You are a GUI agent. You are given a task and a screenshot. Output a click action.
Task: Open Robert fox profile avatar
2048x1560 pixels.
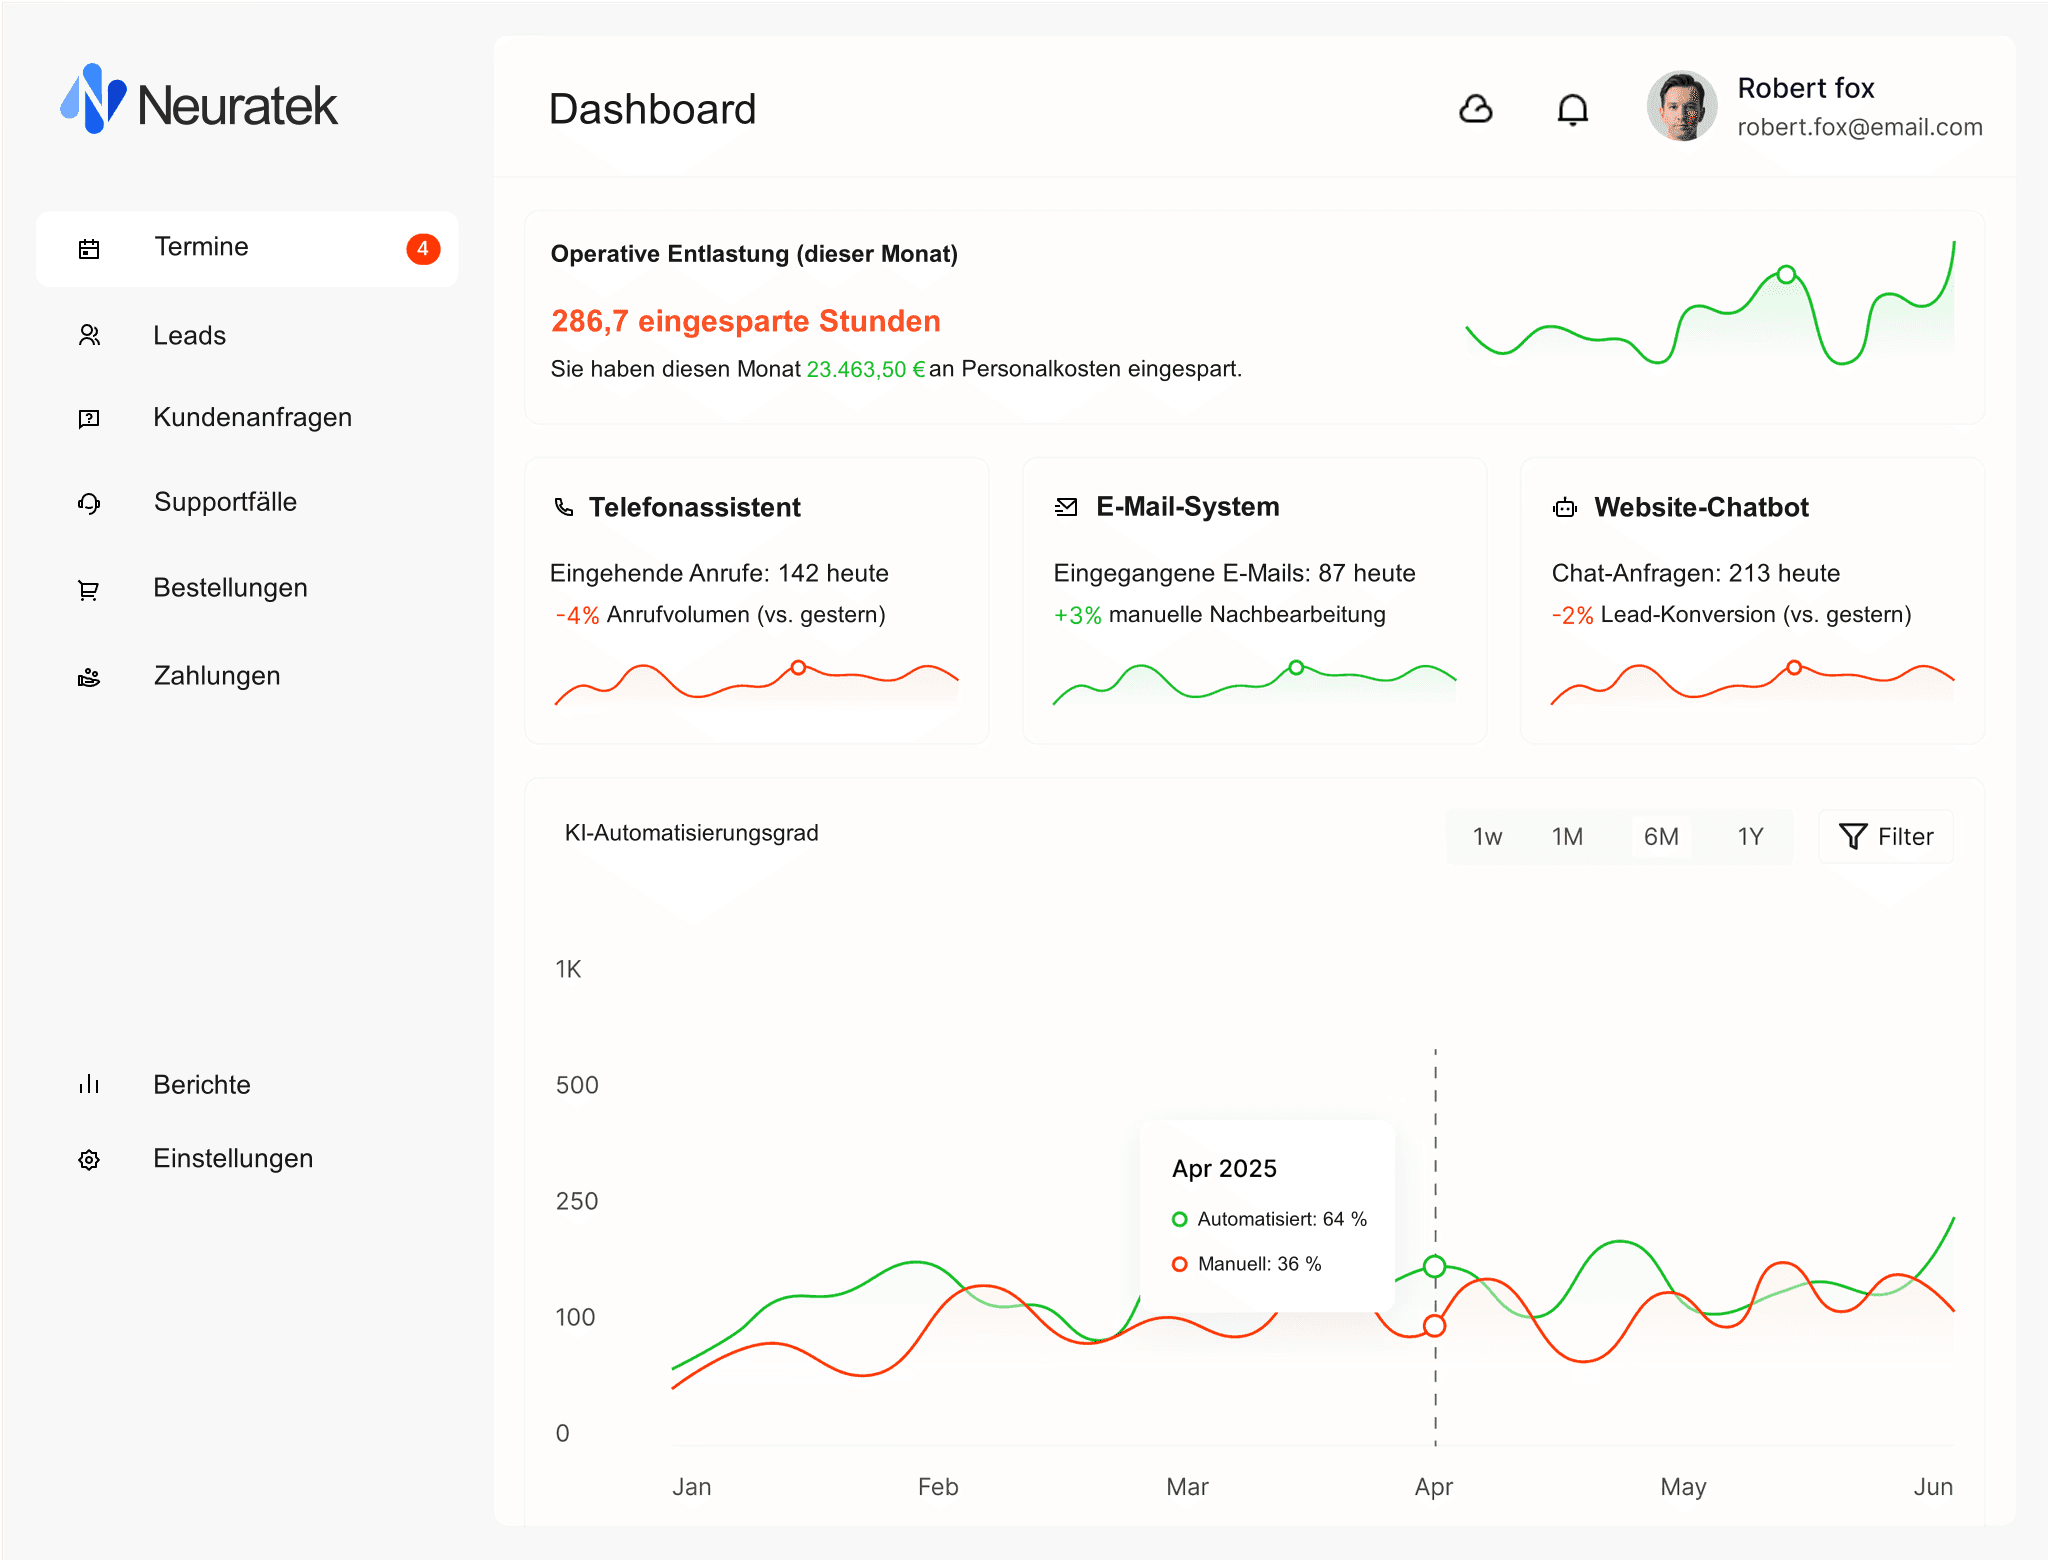tap(1682, 106)
